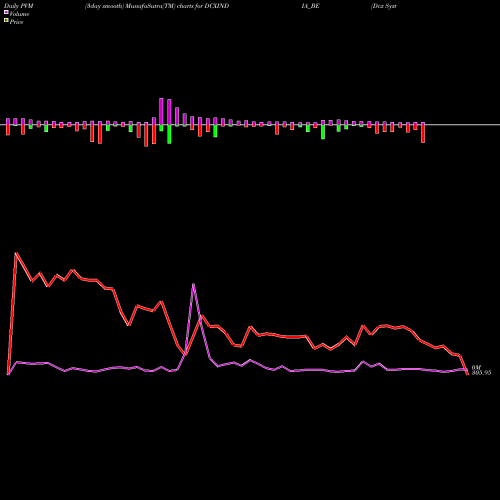
Task: Click the last red bar in histogram
Action: pyautogui.click(x=423, y=133)
